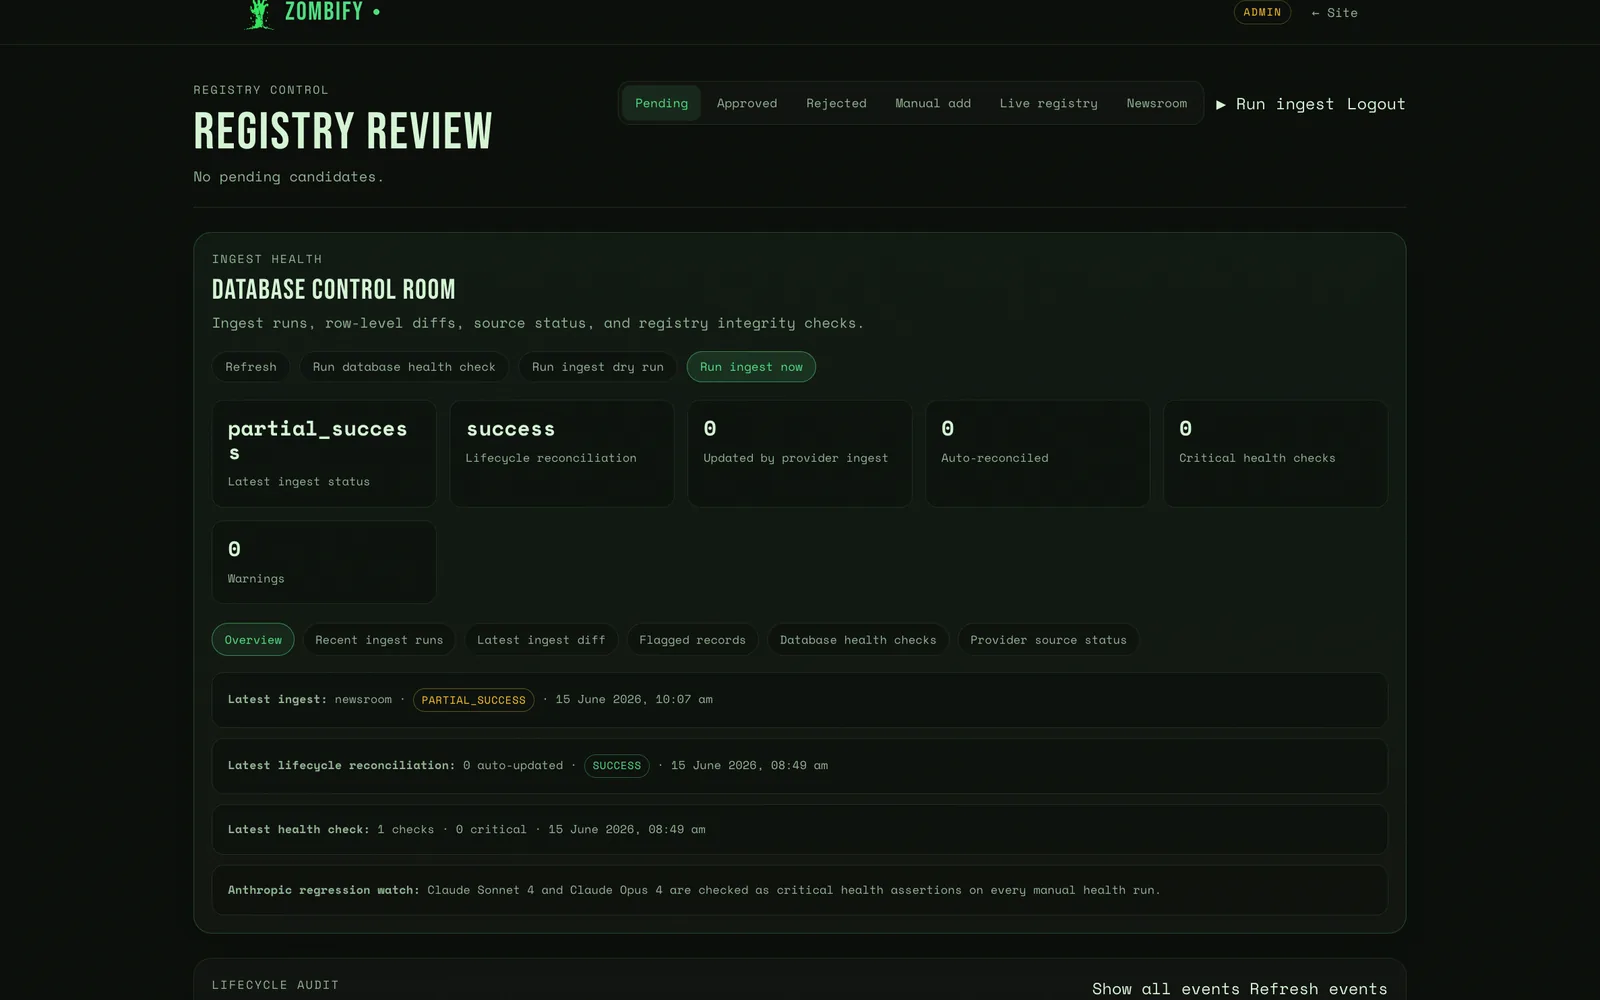Click Refresh in Database Control Room

tap(251, 367)
